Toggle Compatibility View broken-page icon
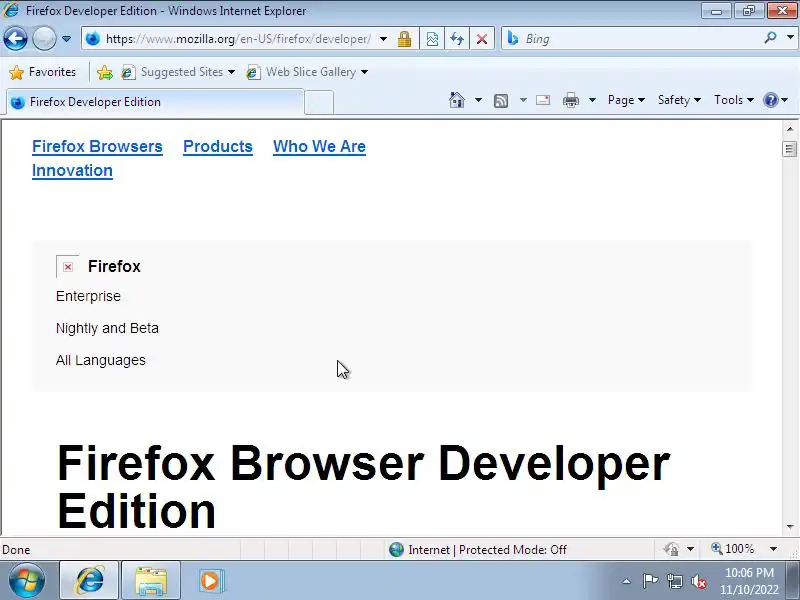 click(432, 39)
